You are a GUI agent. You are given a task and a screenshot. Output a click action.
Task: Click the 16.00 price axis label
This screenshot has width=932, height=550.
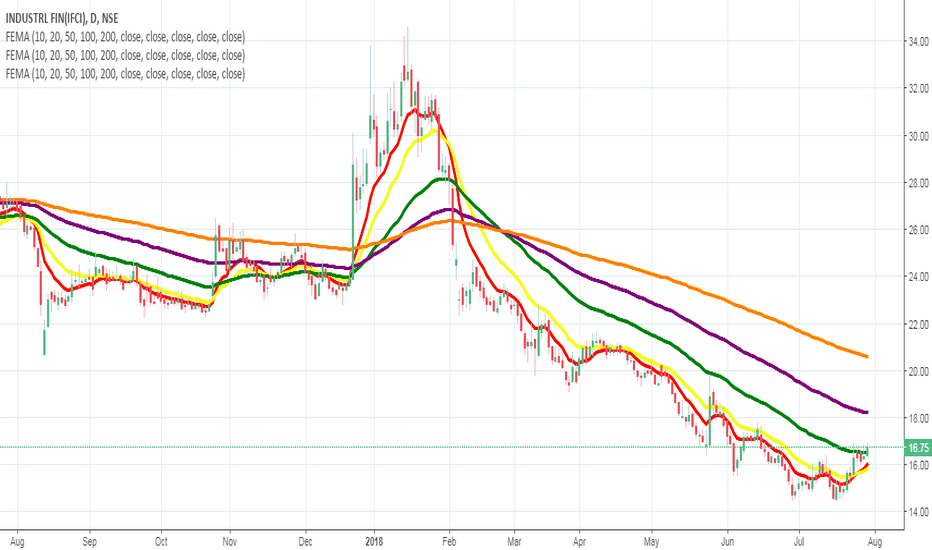click(918, 465)
